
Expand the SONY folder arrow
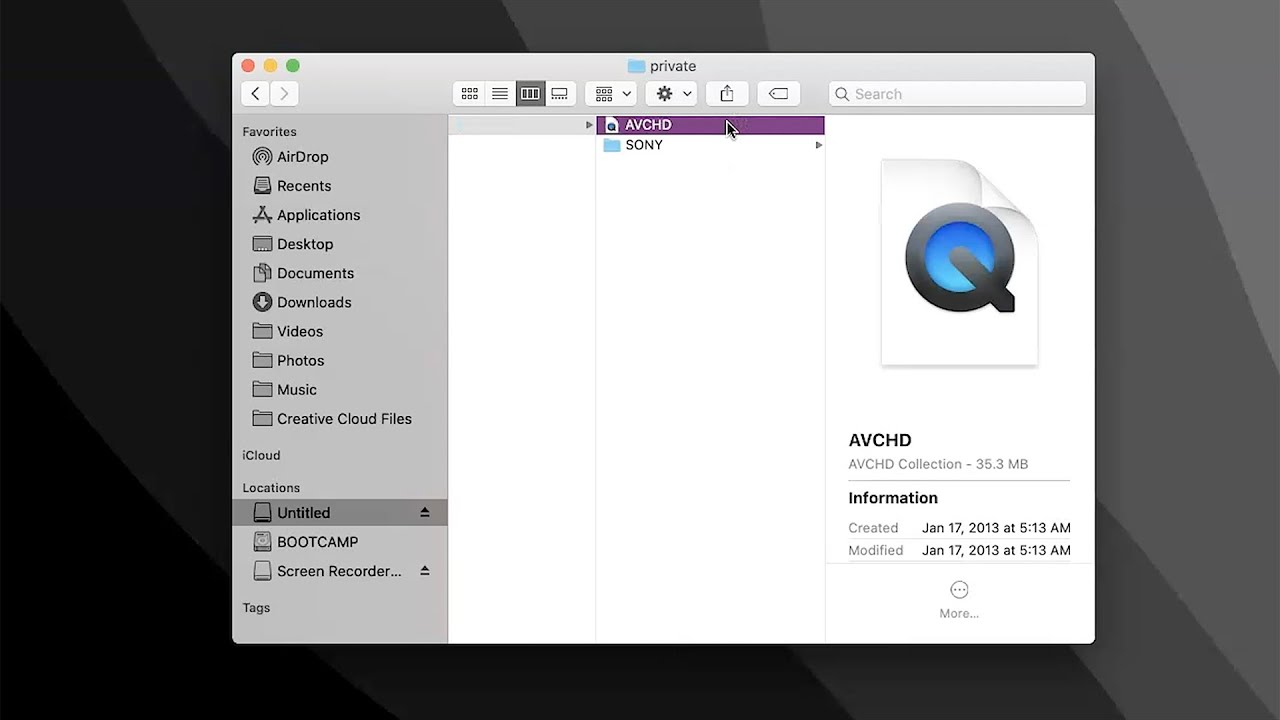[818, 145]
